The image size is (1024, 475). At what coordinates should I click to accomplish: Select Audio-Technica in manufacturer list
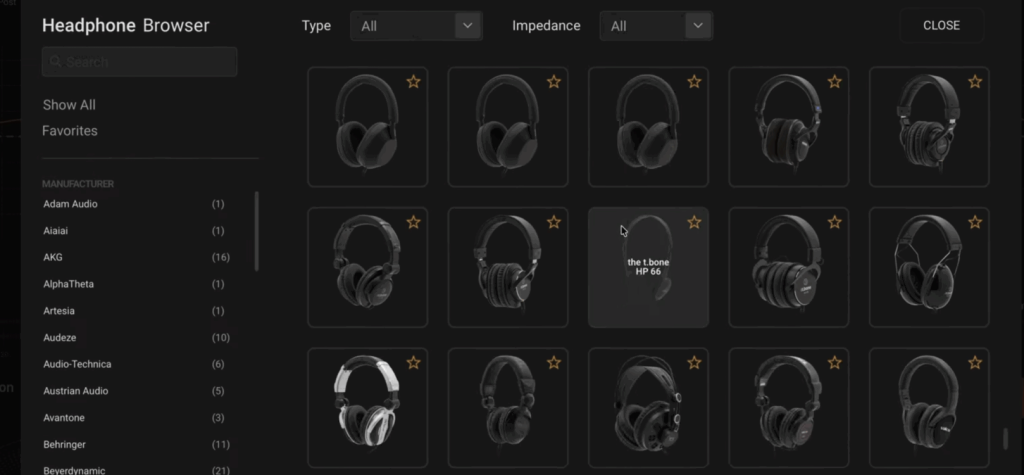(x=77, y=364)
